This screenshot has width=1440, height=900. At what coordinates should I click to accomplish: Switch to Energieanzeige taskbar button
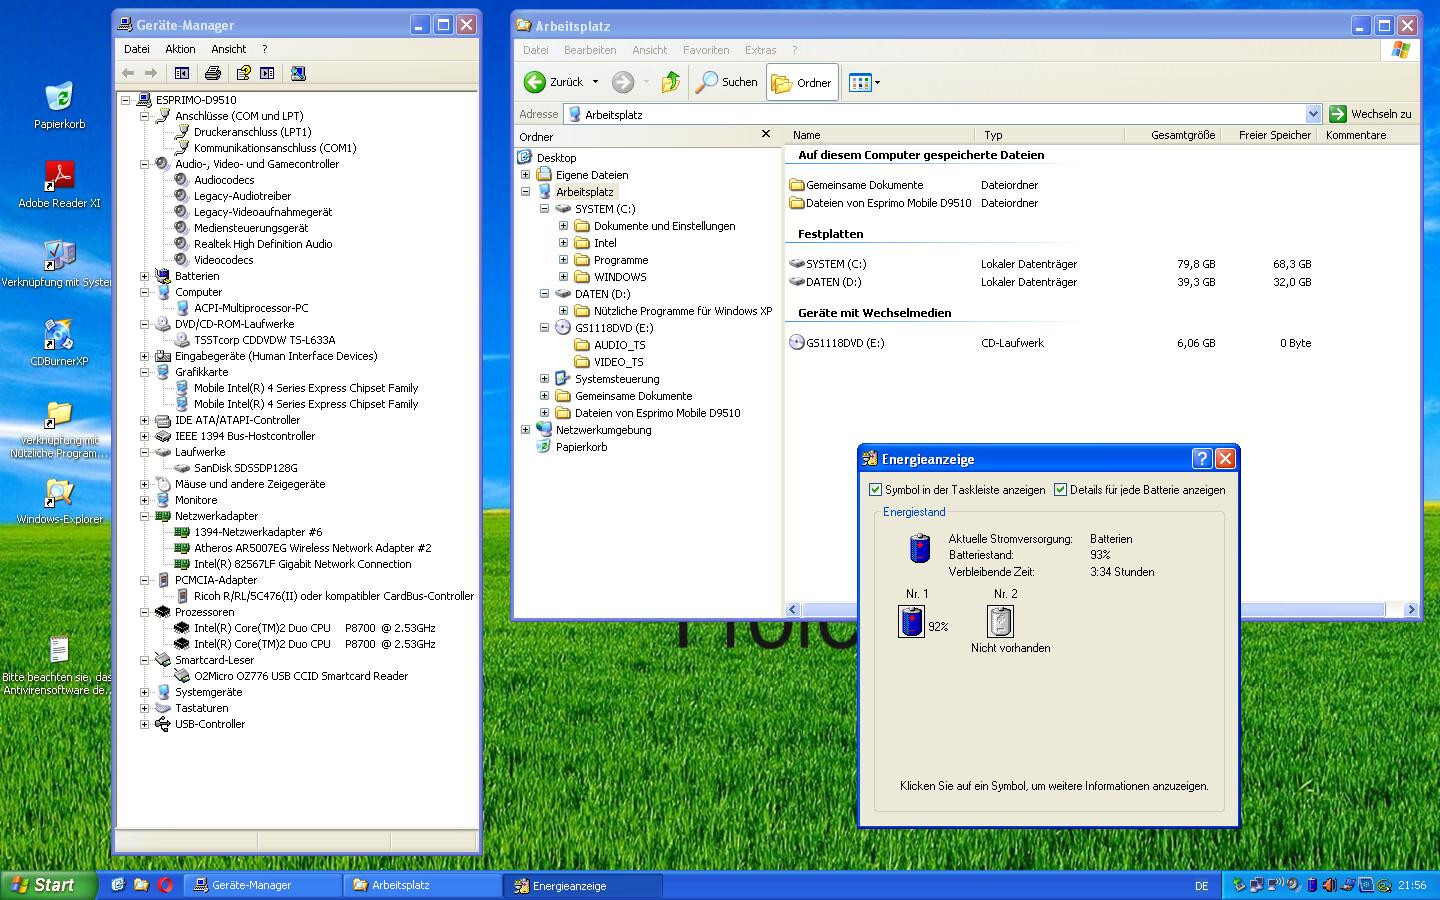[584, 885]
